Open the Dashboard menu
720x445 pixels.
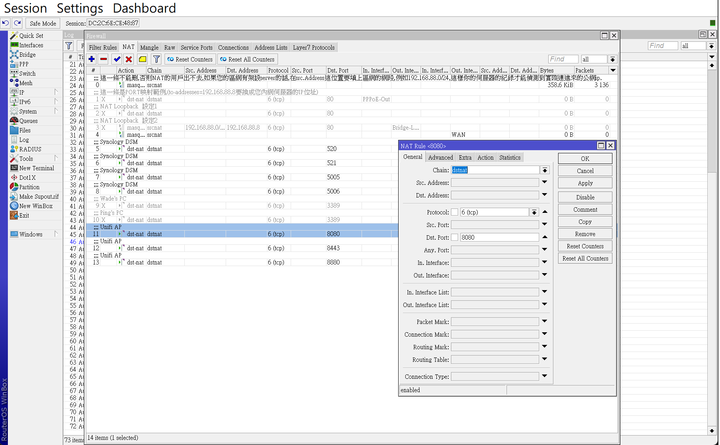tap(144, 8)
